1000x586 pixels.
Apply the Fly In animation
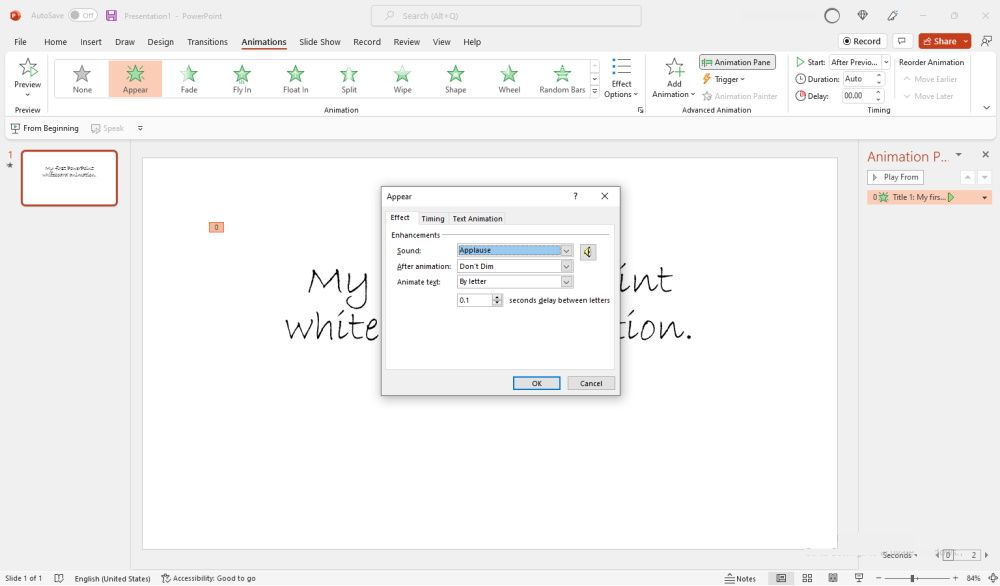click(242, 79)
